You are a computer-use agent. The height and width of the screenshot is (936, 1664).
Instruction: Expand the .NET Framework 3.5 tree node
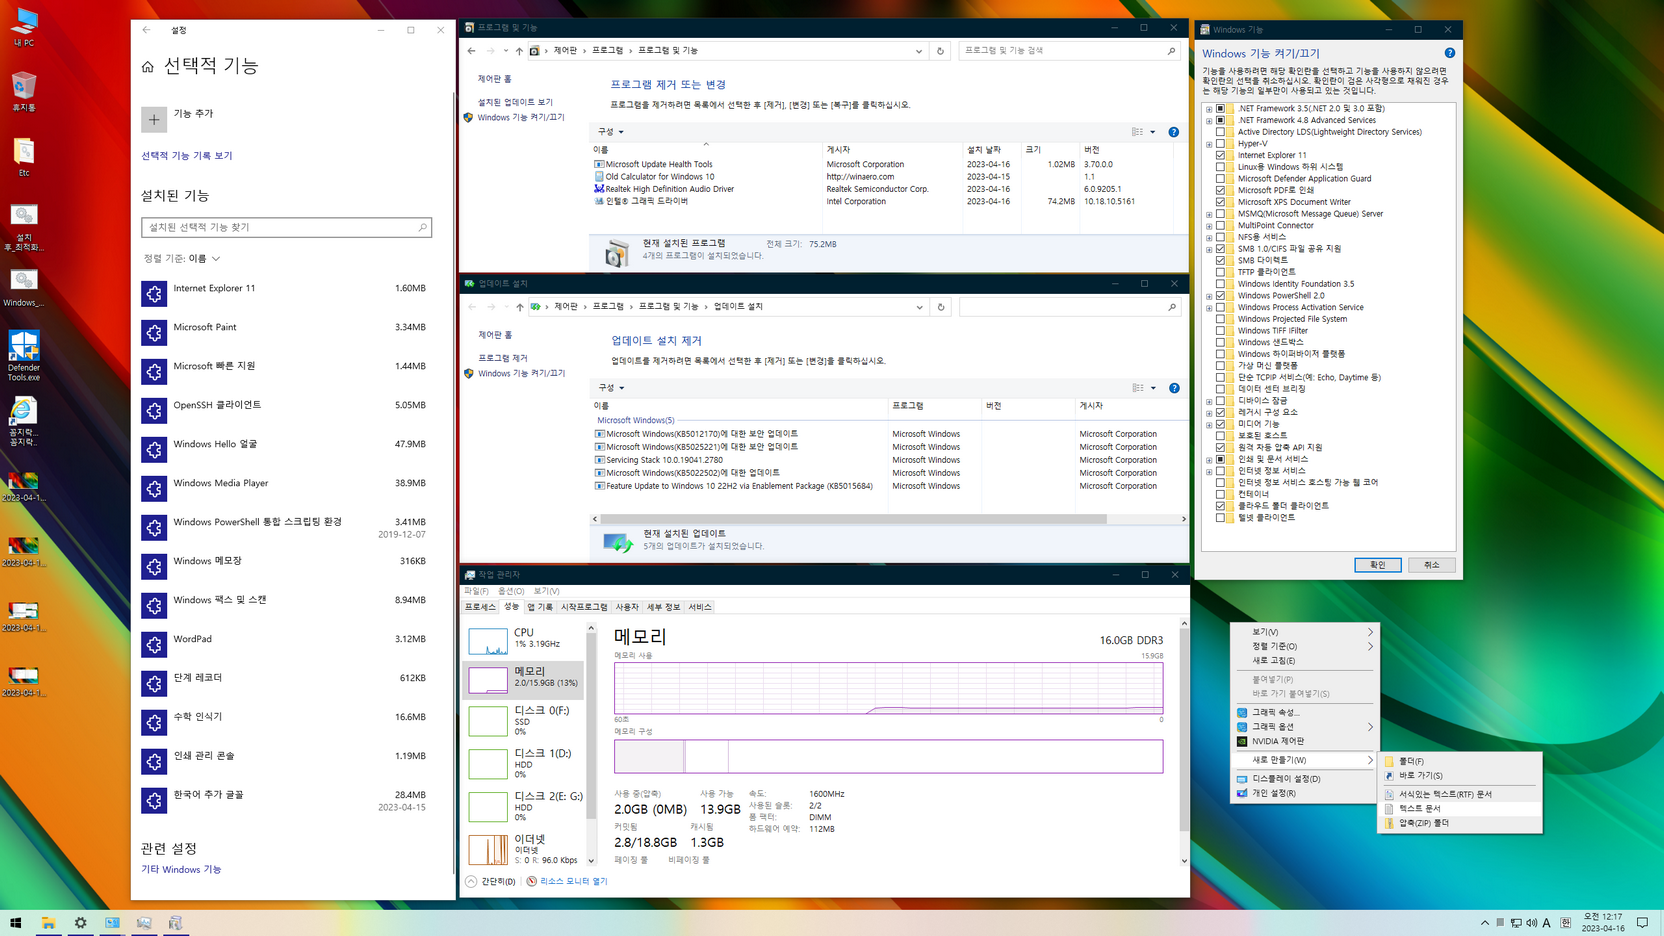(x=1209, y=109)
